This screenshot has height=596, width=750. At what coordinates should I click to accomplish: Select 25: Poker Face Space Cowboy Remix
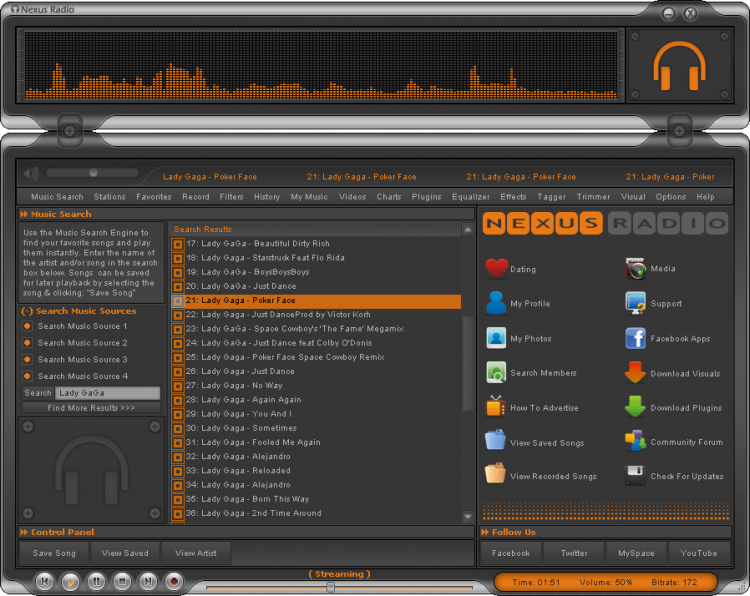pyautogui.click(x=316, y=357)
